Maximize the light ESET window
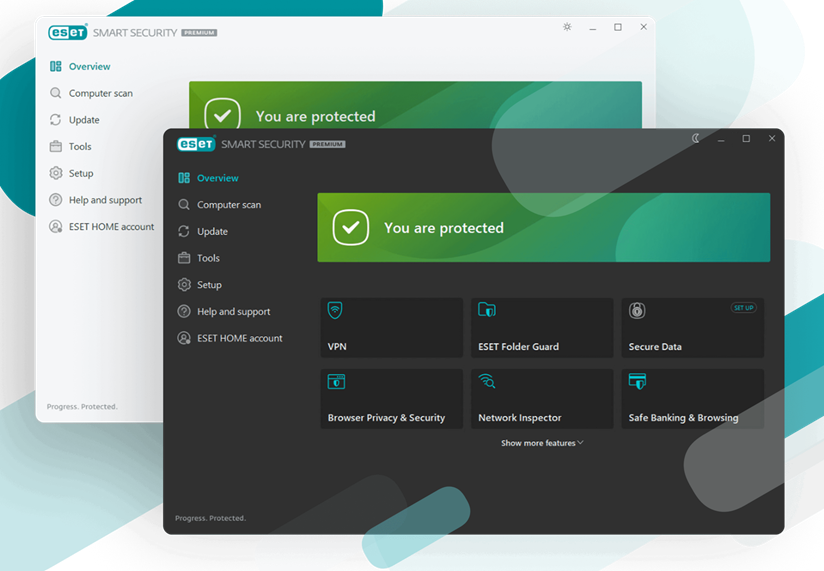Image resolution: width=824 pixels, height=571 pixels. 618,27
